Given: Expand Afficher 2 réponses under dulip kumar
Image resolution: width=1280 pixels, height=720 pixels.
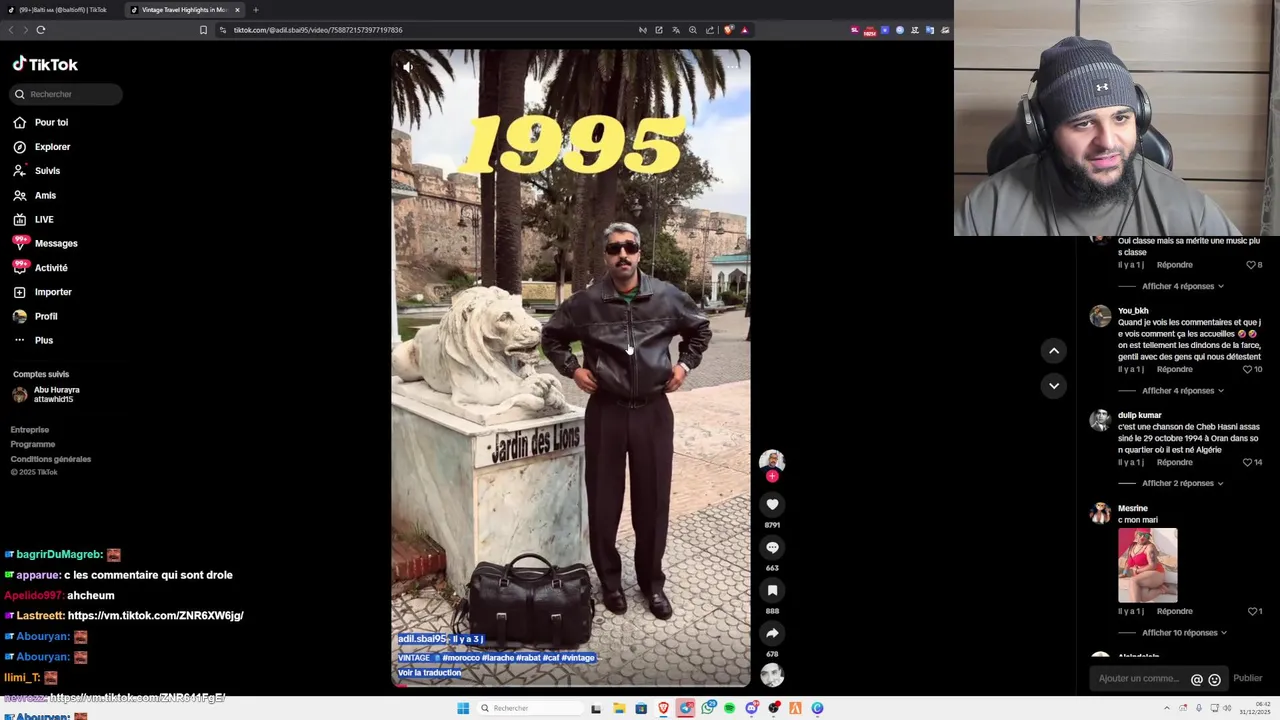Looking at the screenshot, I should [1181, 483].
